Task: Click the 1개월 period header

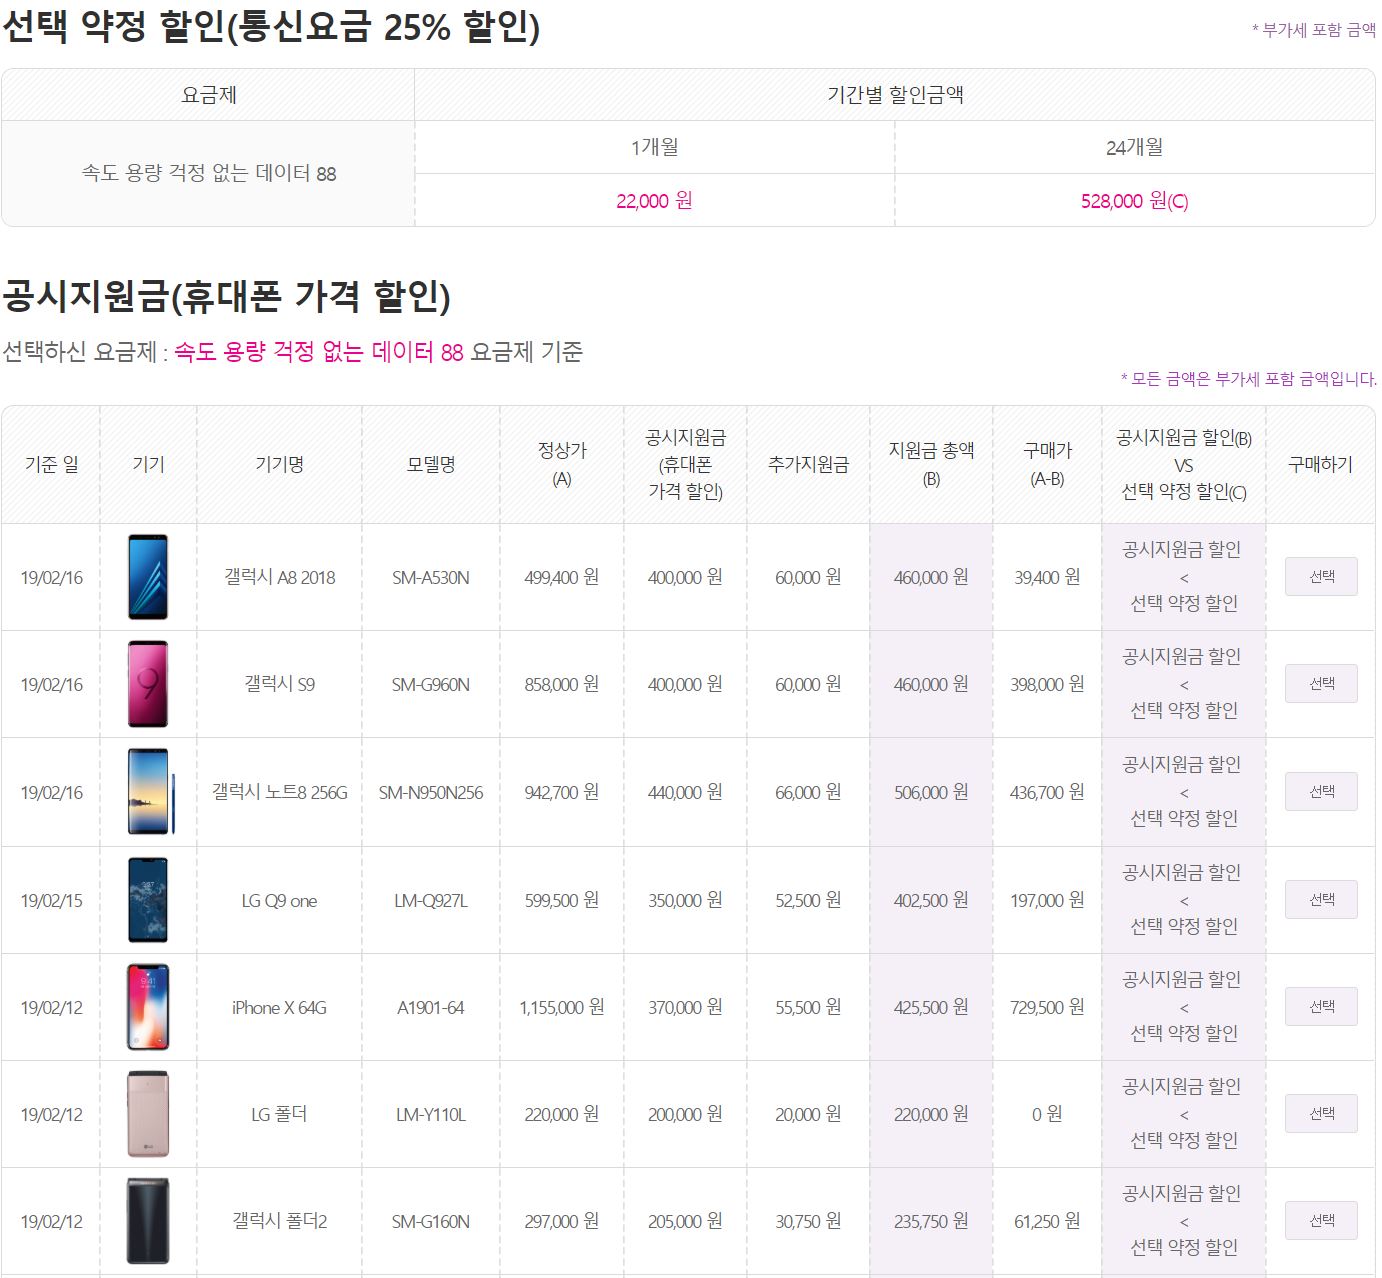Action: point(654,147)
